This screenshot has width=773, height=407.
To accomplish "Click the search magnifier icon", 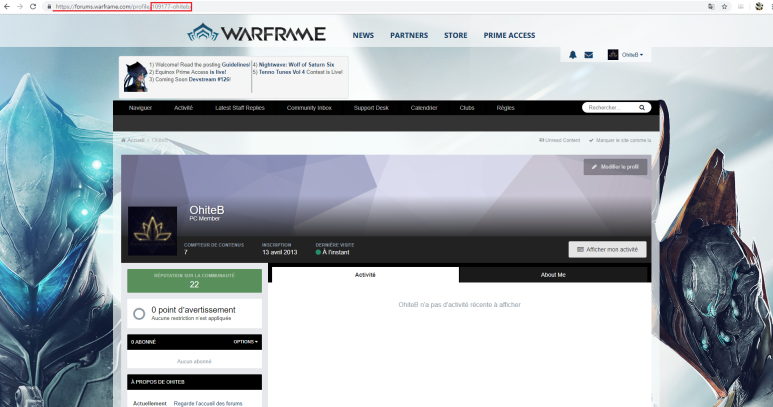I will (642, 107).
